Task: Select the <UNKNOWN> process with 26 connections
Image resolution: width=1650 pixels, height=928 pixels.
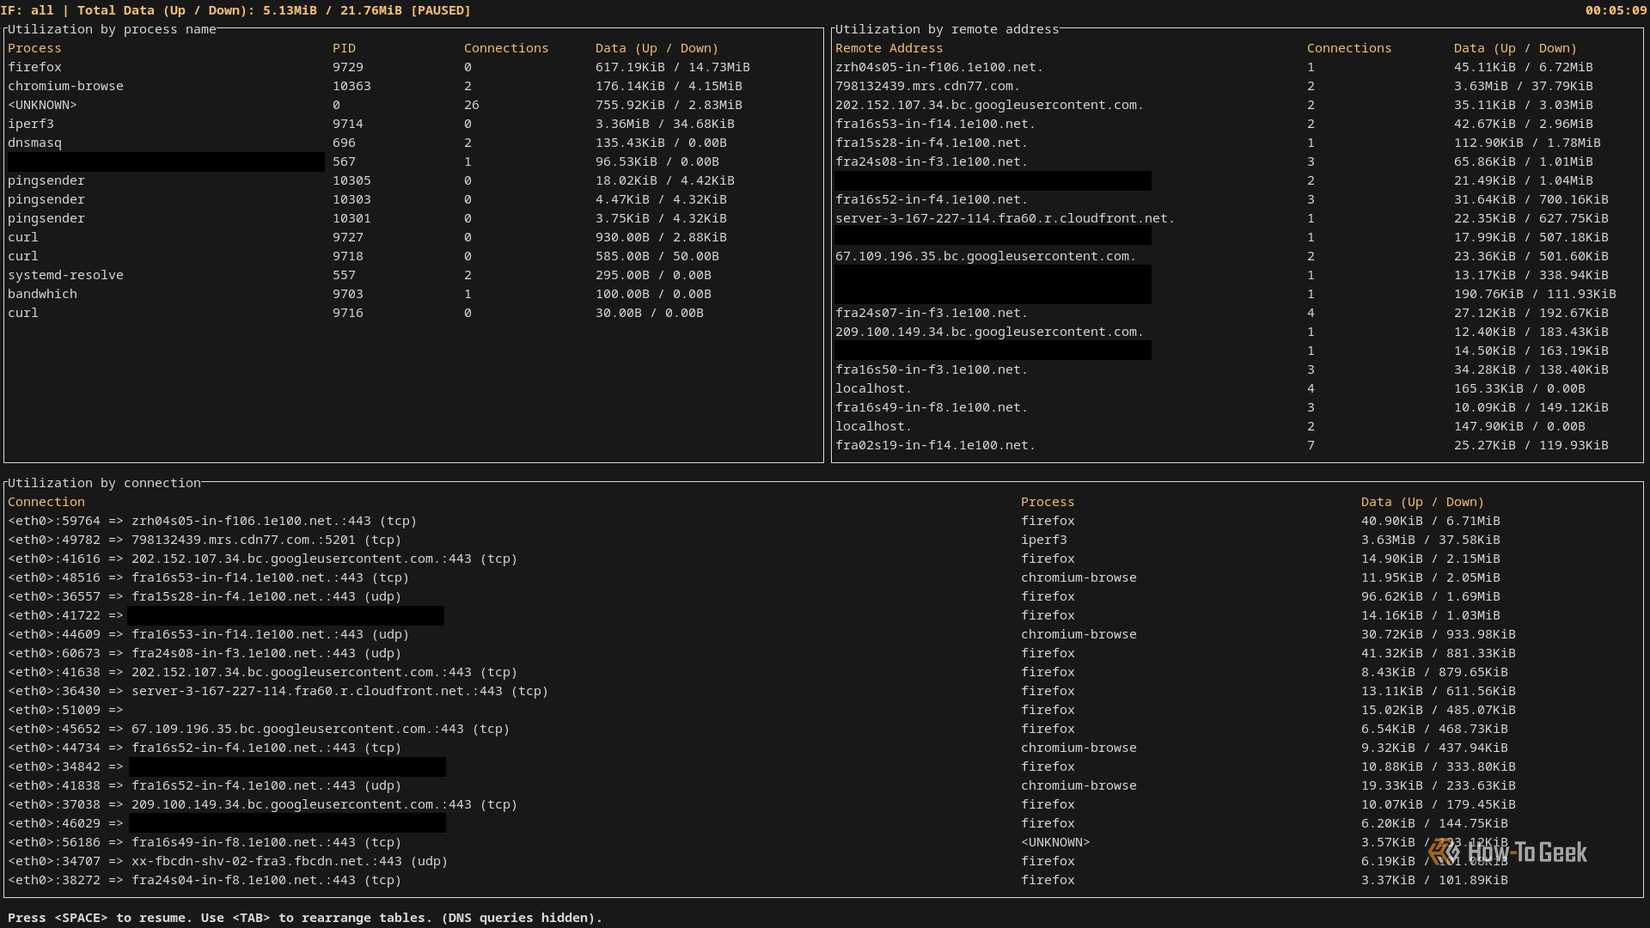Action: [x=47, y=104]
